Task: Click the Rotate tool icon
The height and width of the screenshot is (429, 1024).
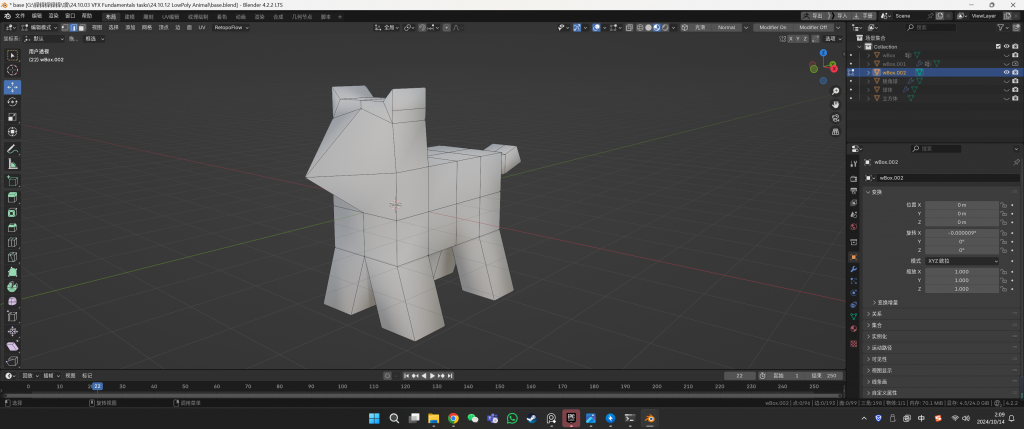Action: point(13,102)
